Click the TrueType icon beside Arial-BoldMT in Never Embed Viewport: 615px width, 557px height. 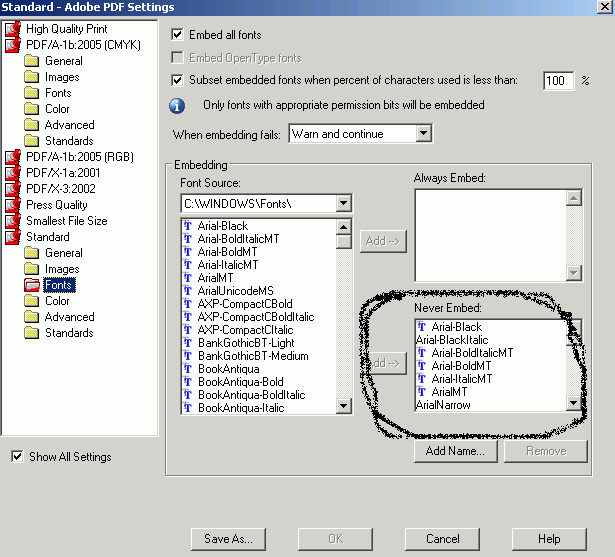tap(422, 366)
